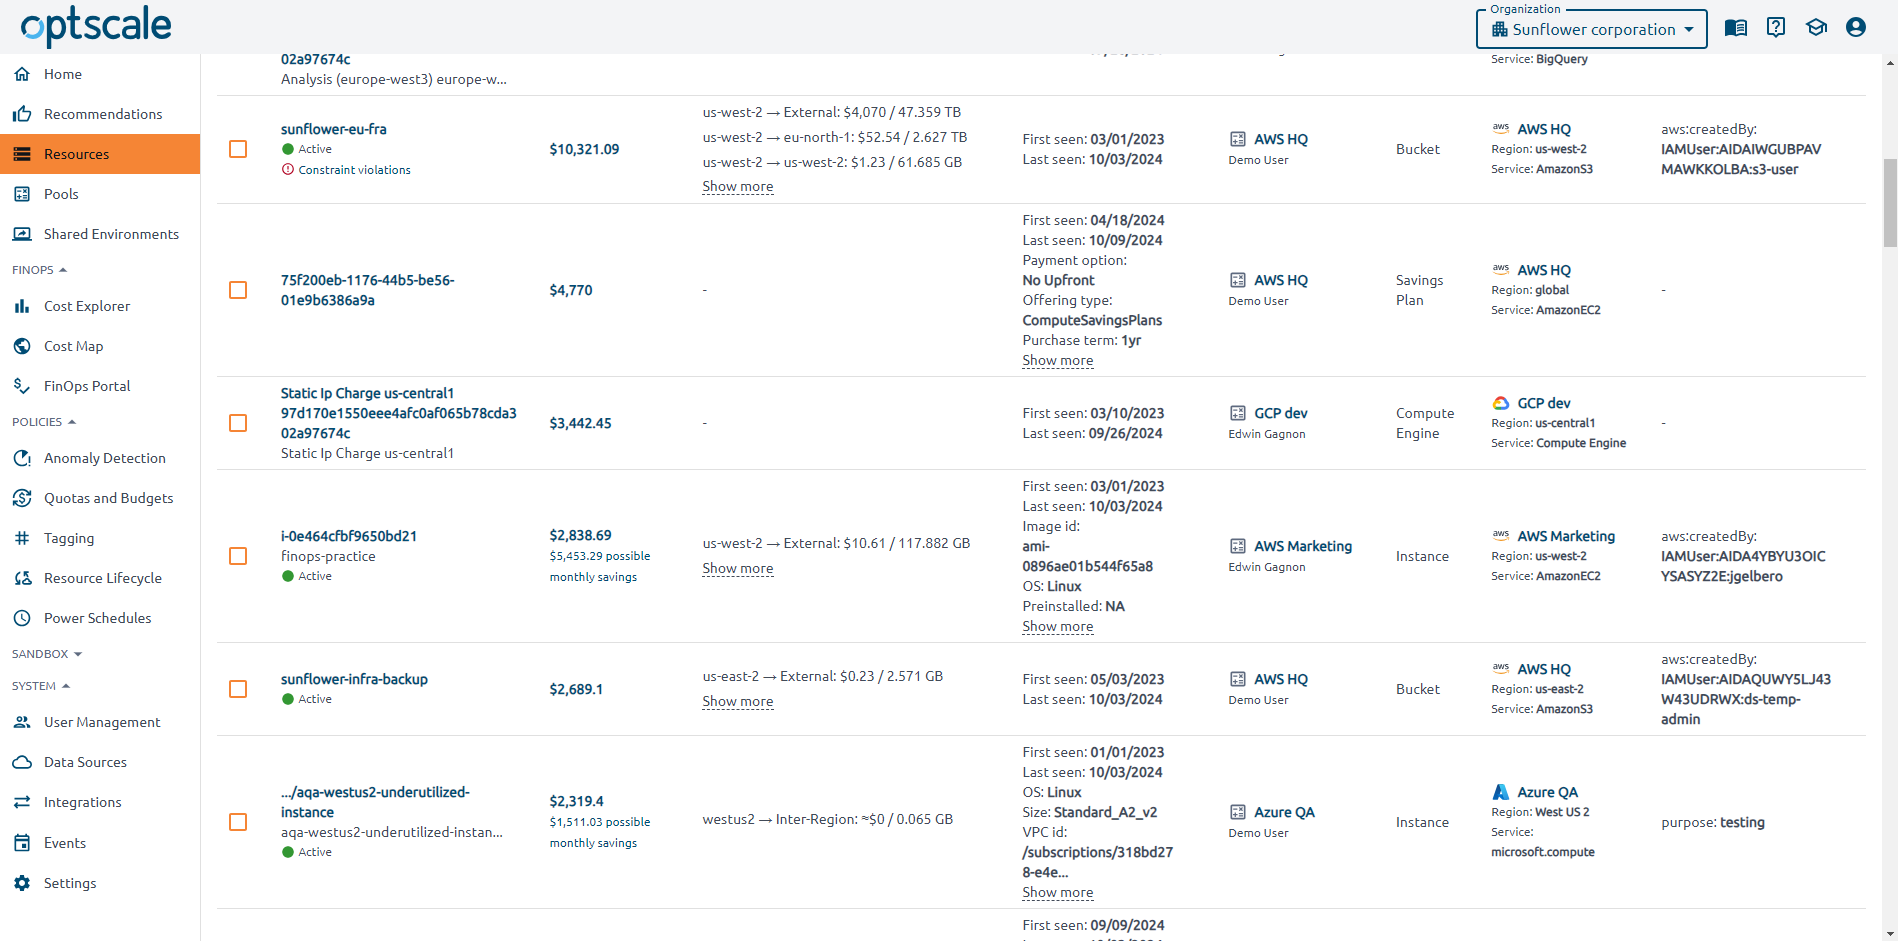The width and height of the screenshot is (1898, 941).
Task: Open the Shared Environments icon
Action: coord(22,234)
